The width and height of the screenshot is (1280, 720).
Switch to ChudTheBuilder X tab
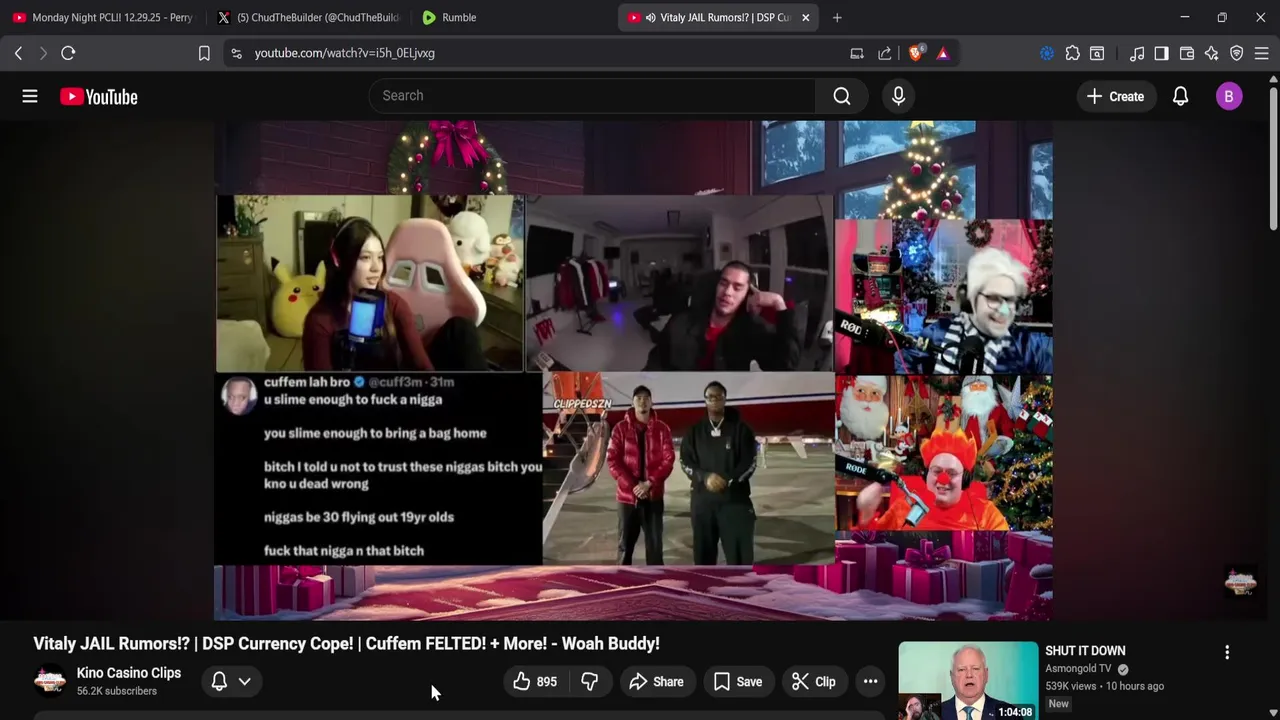[308, 17]
